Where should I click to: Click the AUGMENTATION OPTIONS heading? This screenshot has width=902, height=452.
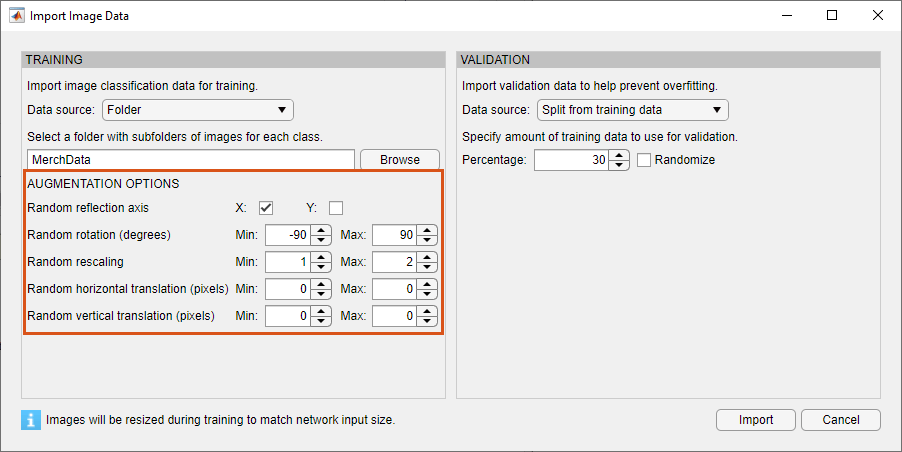(x=103, y=184)
